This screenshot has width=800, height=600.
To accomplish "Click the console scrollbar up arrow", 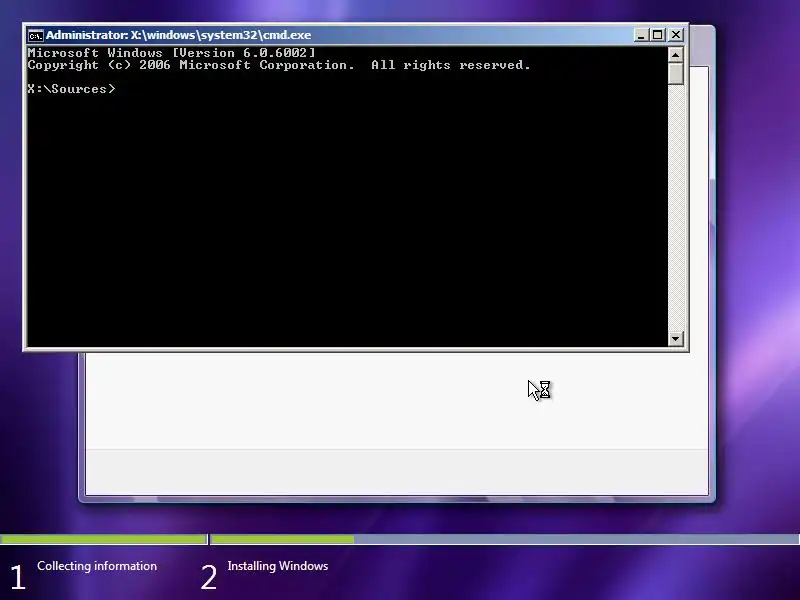I will [676, 55].
